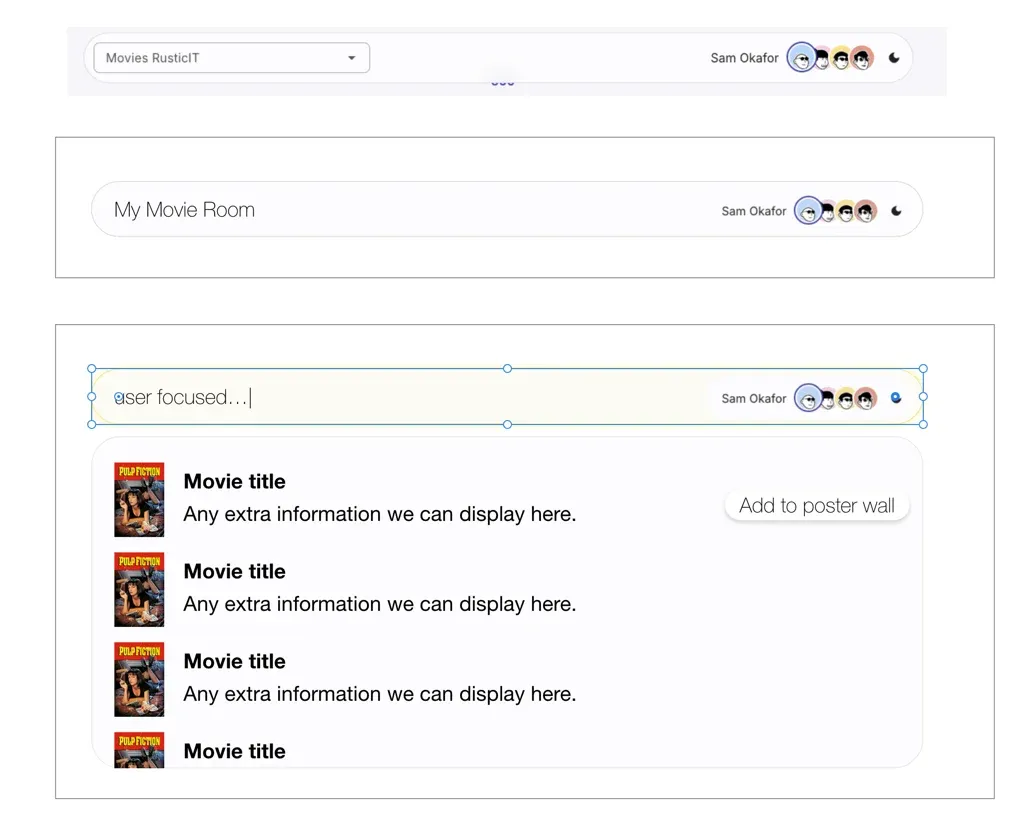The image size is (1014, 814).
Task: Select pink avatar in Movies RusticIT bar
Action: 822,58
